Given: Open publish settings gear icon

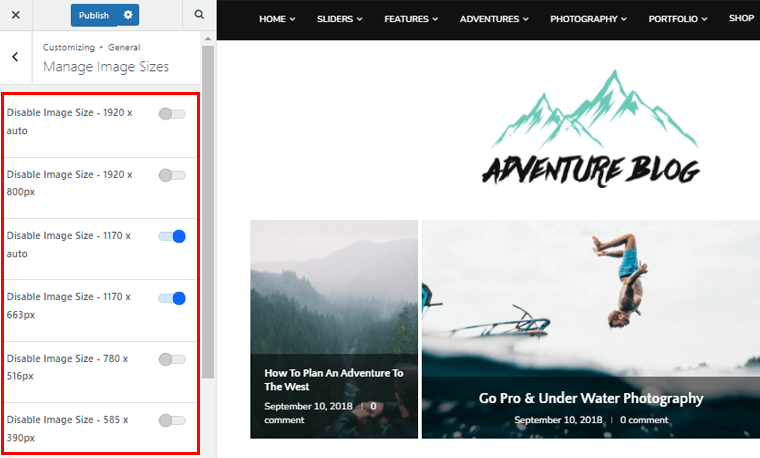Looking at the screenshot, I should click(x=128, y=15).
